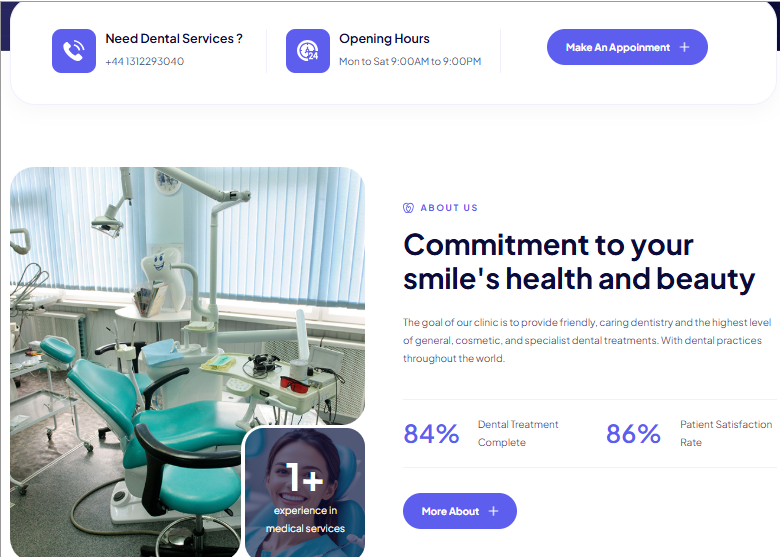Click the ABOUT US label
780x557 pixels.
click(449, 208)
